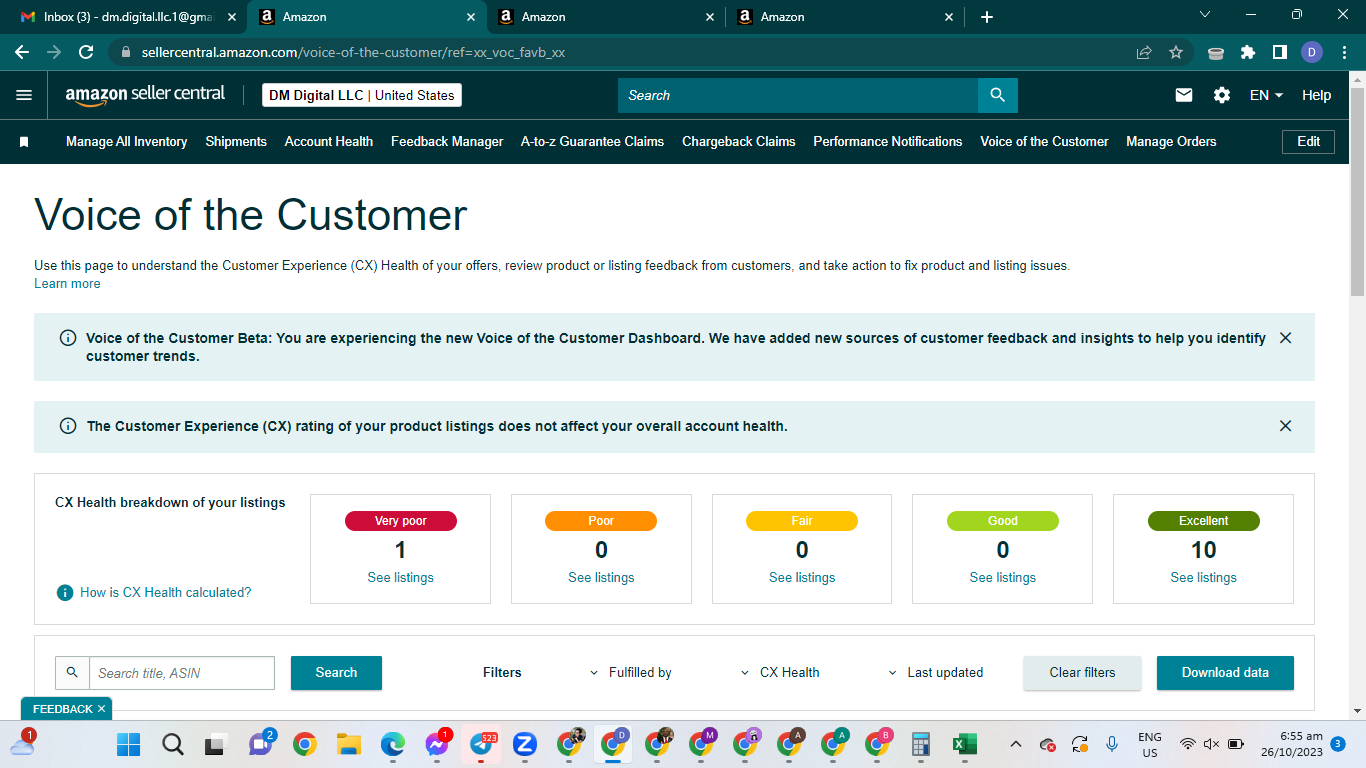Open the Chrome profile avatar D
1366x768 pixels.
(x=1312, y=52)
